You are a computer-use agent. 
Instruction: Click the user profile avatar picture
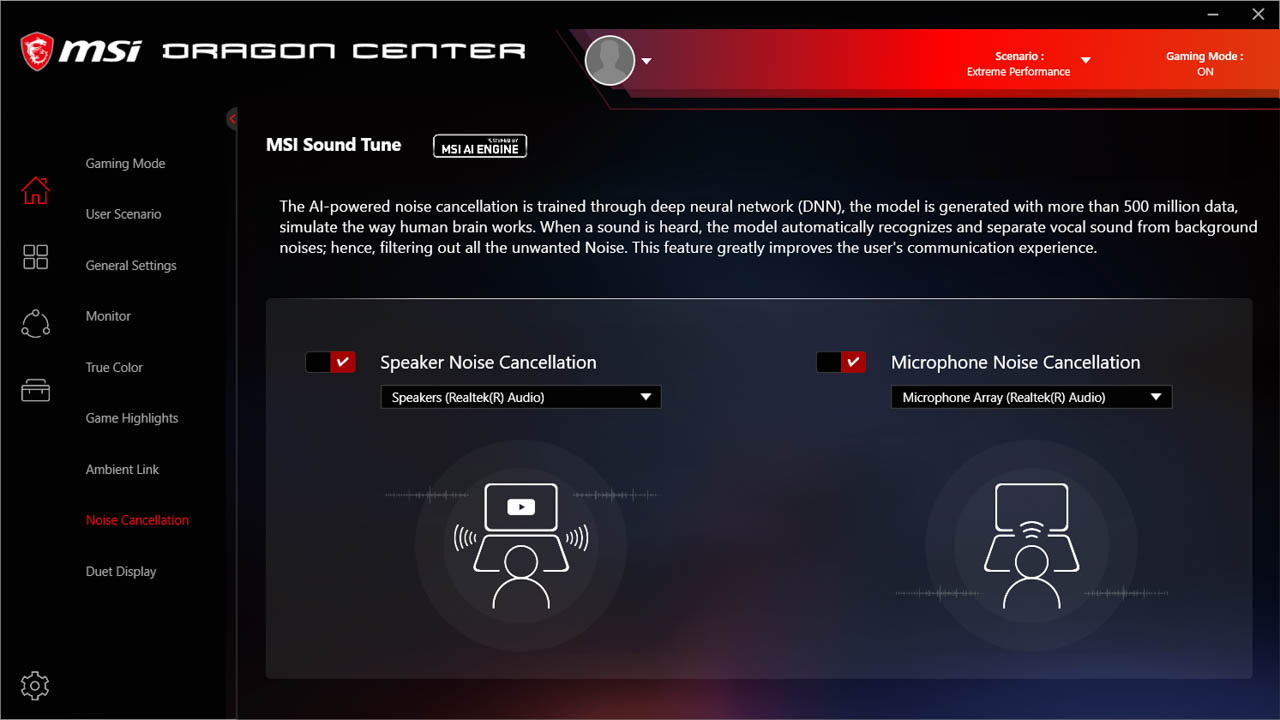coord(610,61)
